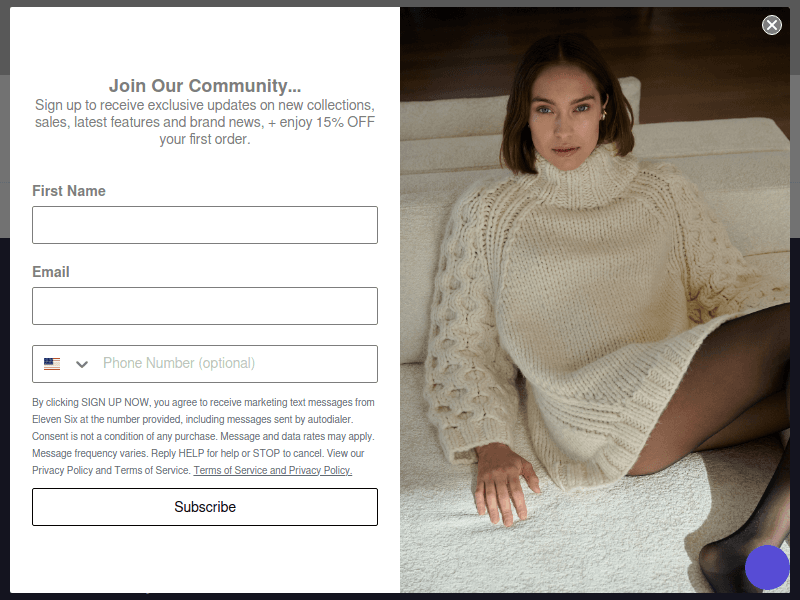
Task: Click the dark overlay strip below the popup
Action: pyautogui.click(x=400, y=596)
